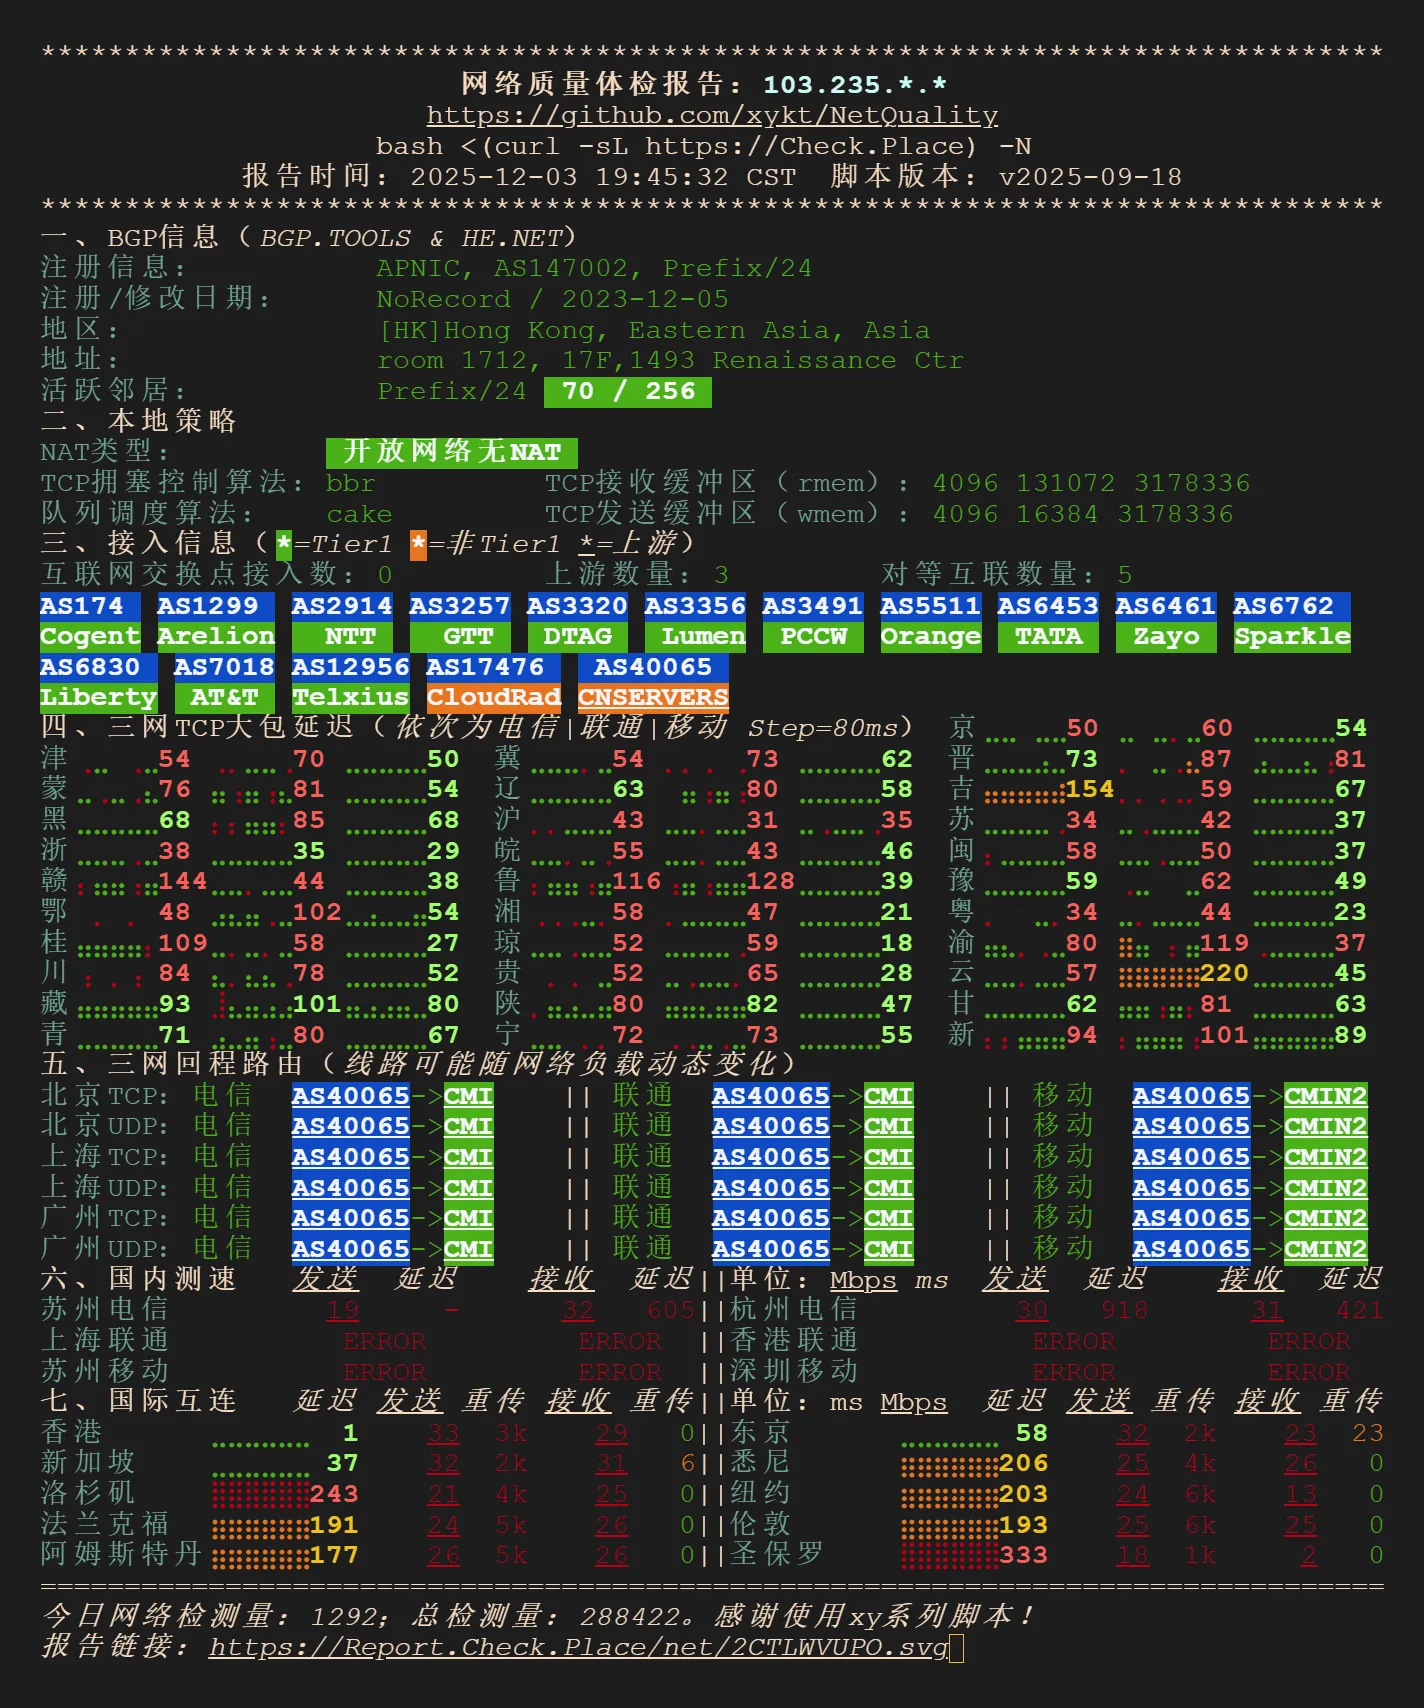Select the green 开放网络无NAT badge

[451, 452]
